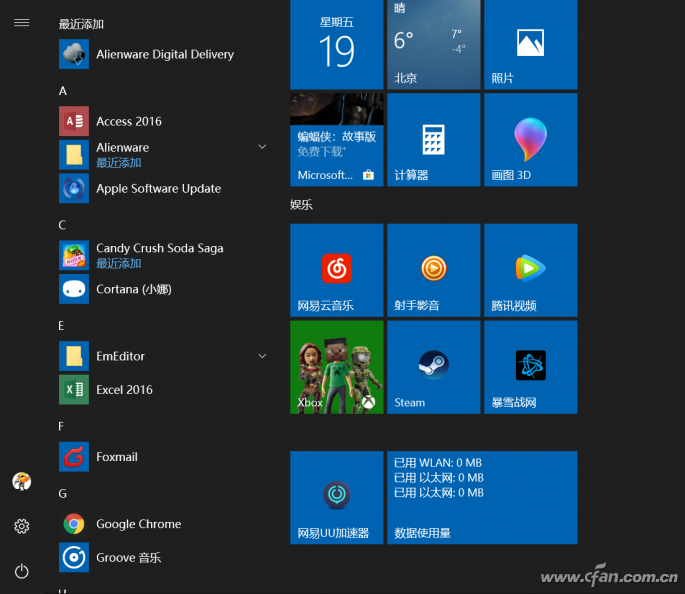Expand the Alienware folder chevron

(x=262, y=147)
